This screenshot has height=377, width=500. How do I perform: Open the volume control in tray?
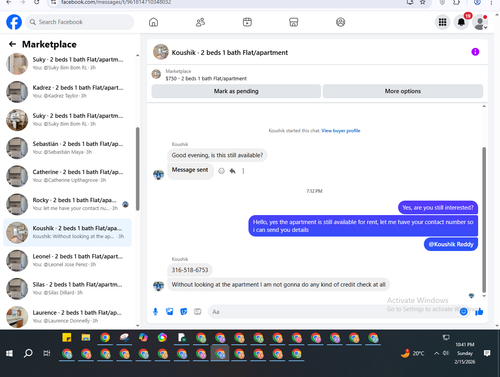tap(446, 353)
